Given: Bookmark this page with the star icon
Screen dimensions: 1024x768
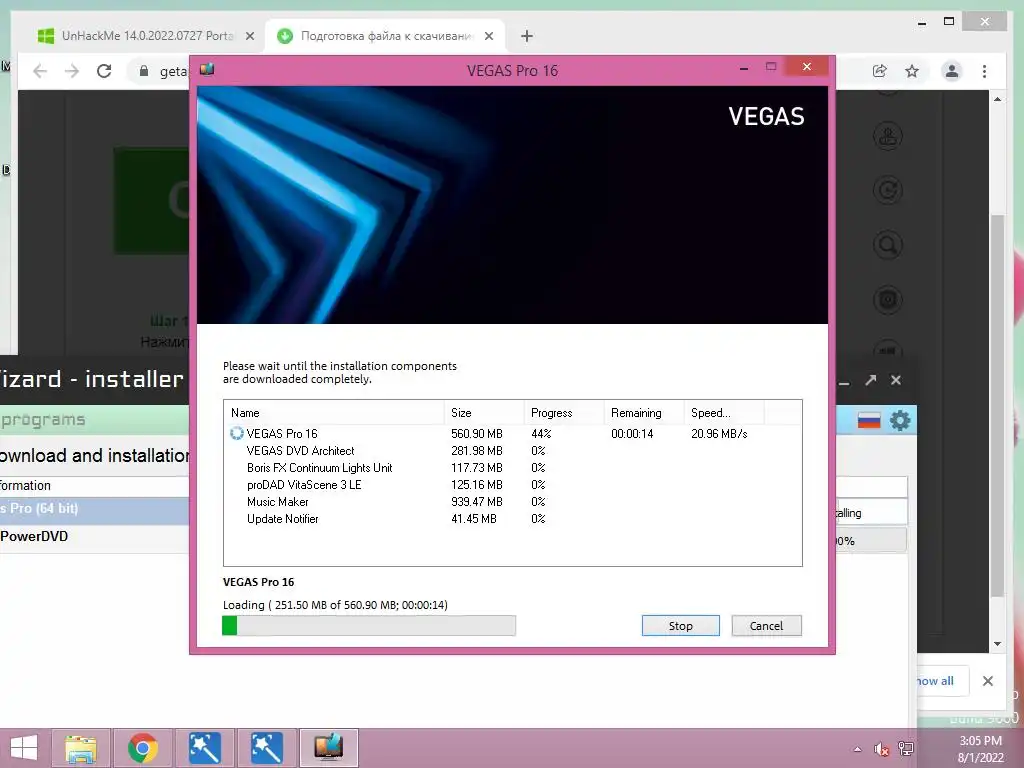Looking at the screenshot, I should pyautogui.click(x=912, y=71).
